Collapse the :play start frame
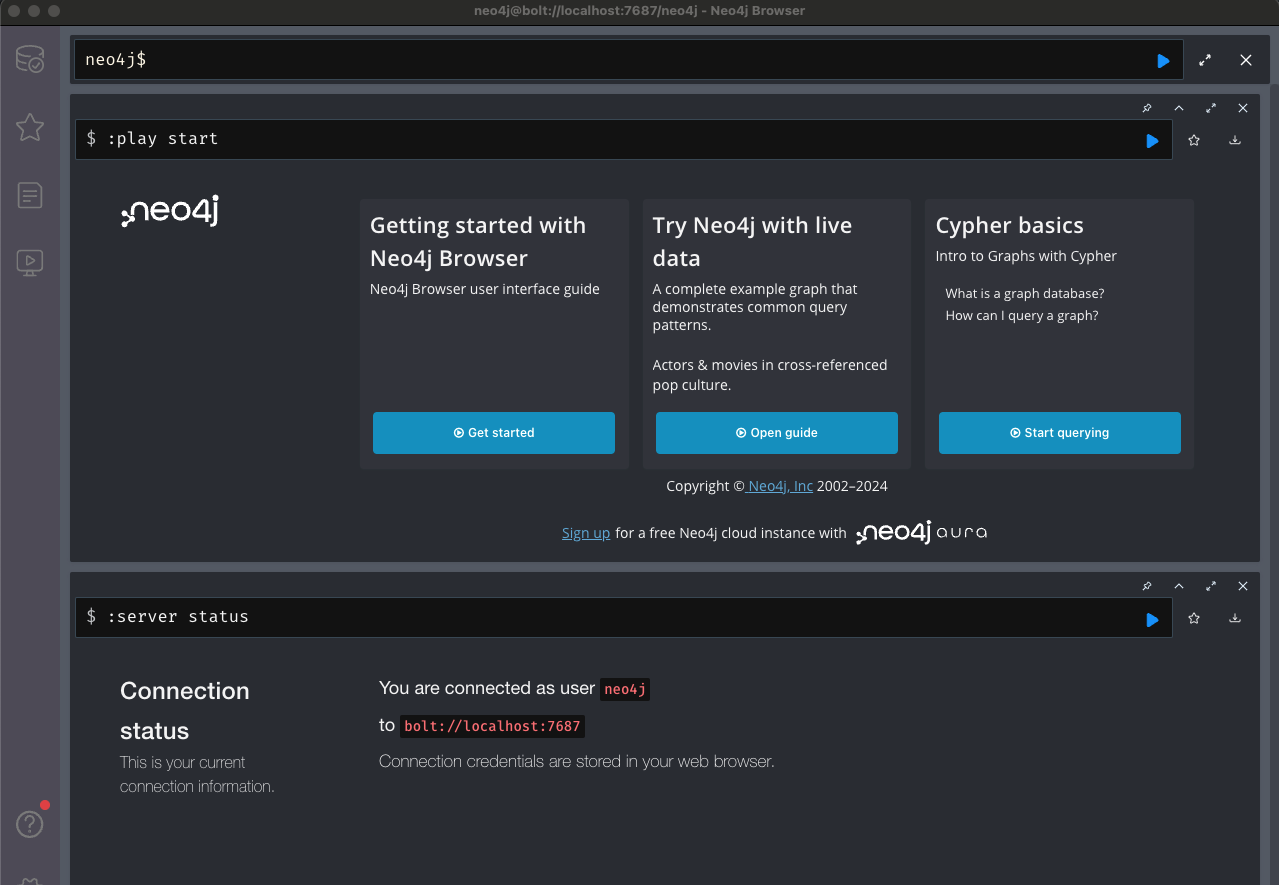This screenshot has width=1279, height=885. click(x=1179, y=108)
